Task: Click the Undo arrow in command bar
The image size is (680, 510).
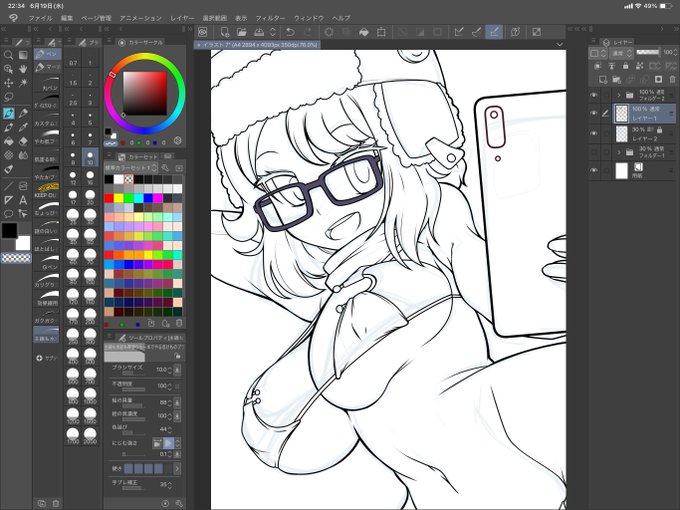Action: [290, 32]
